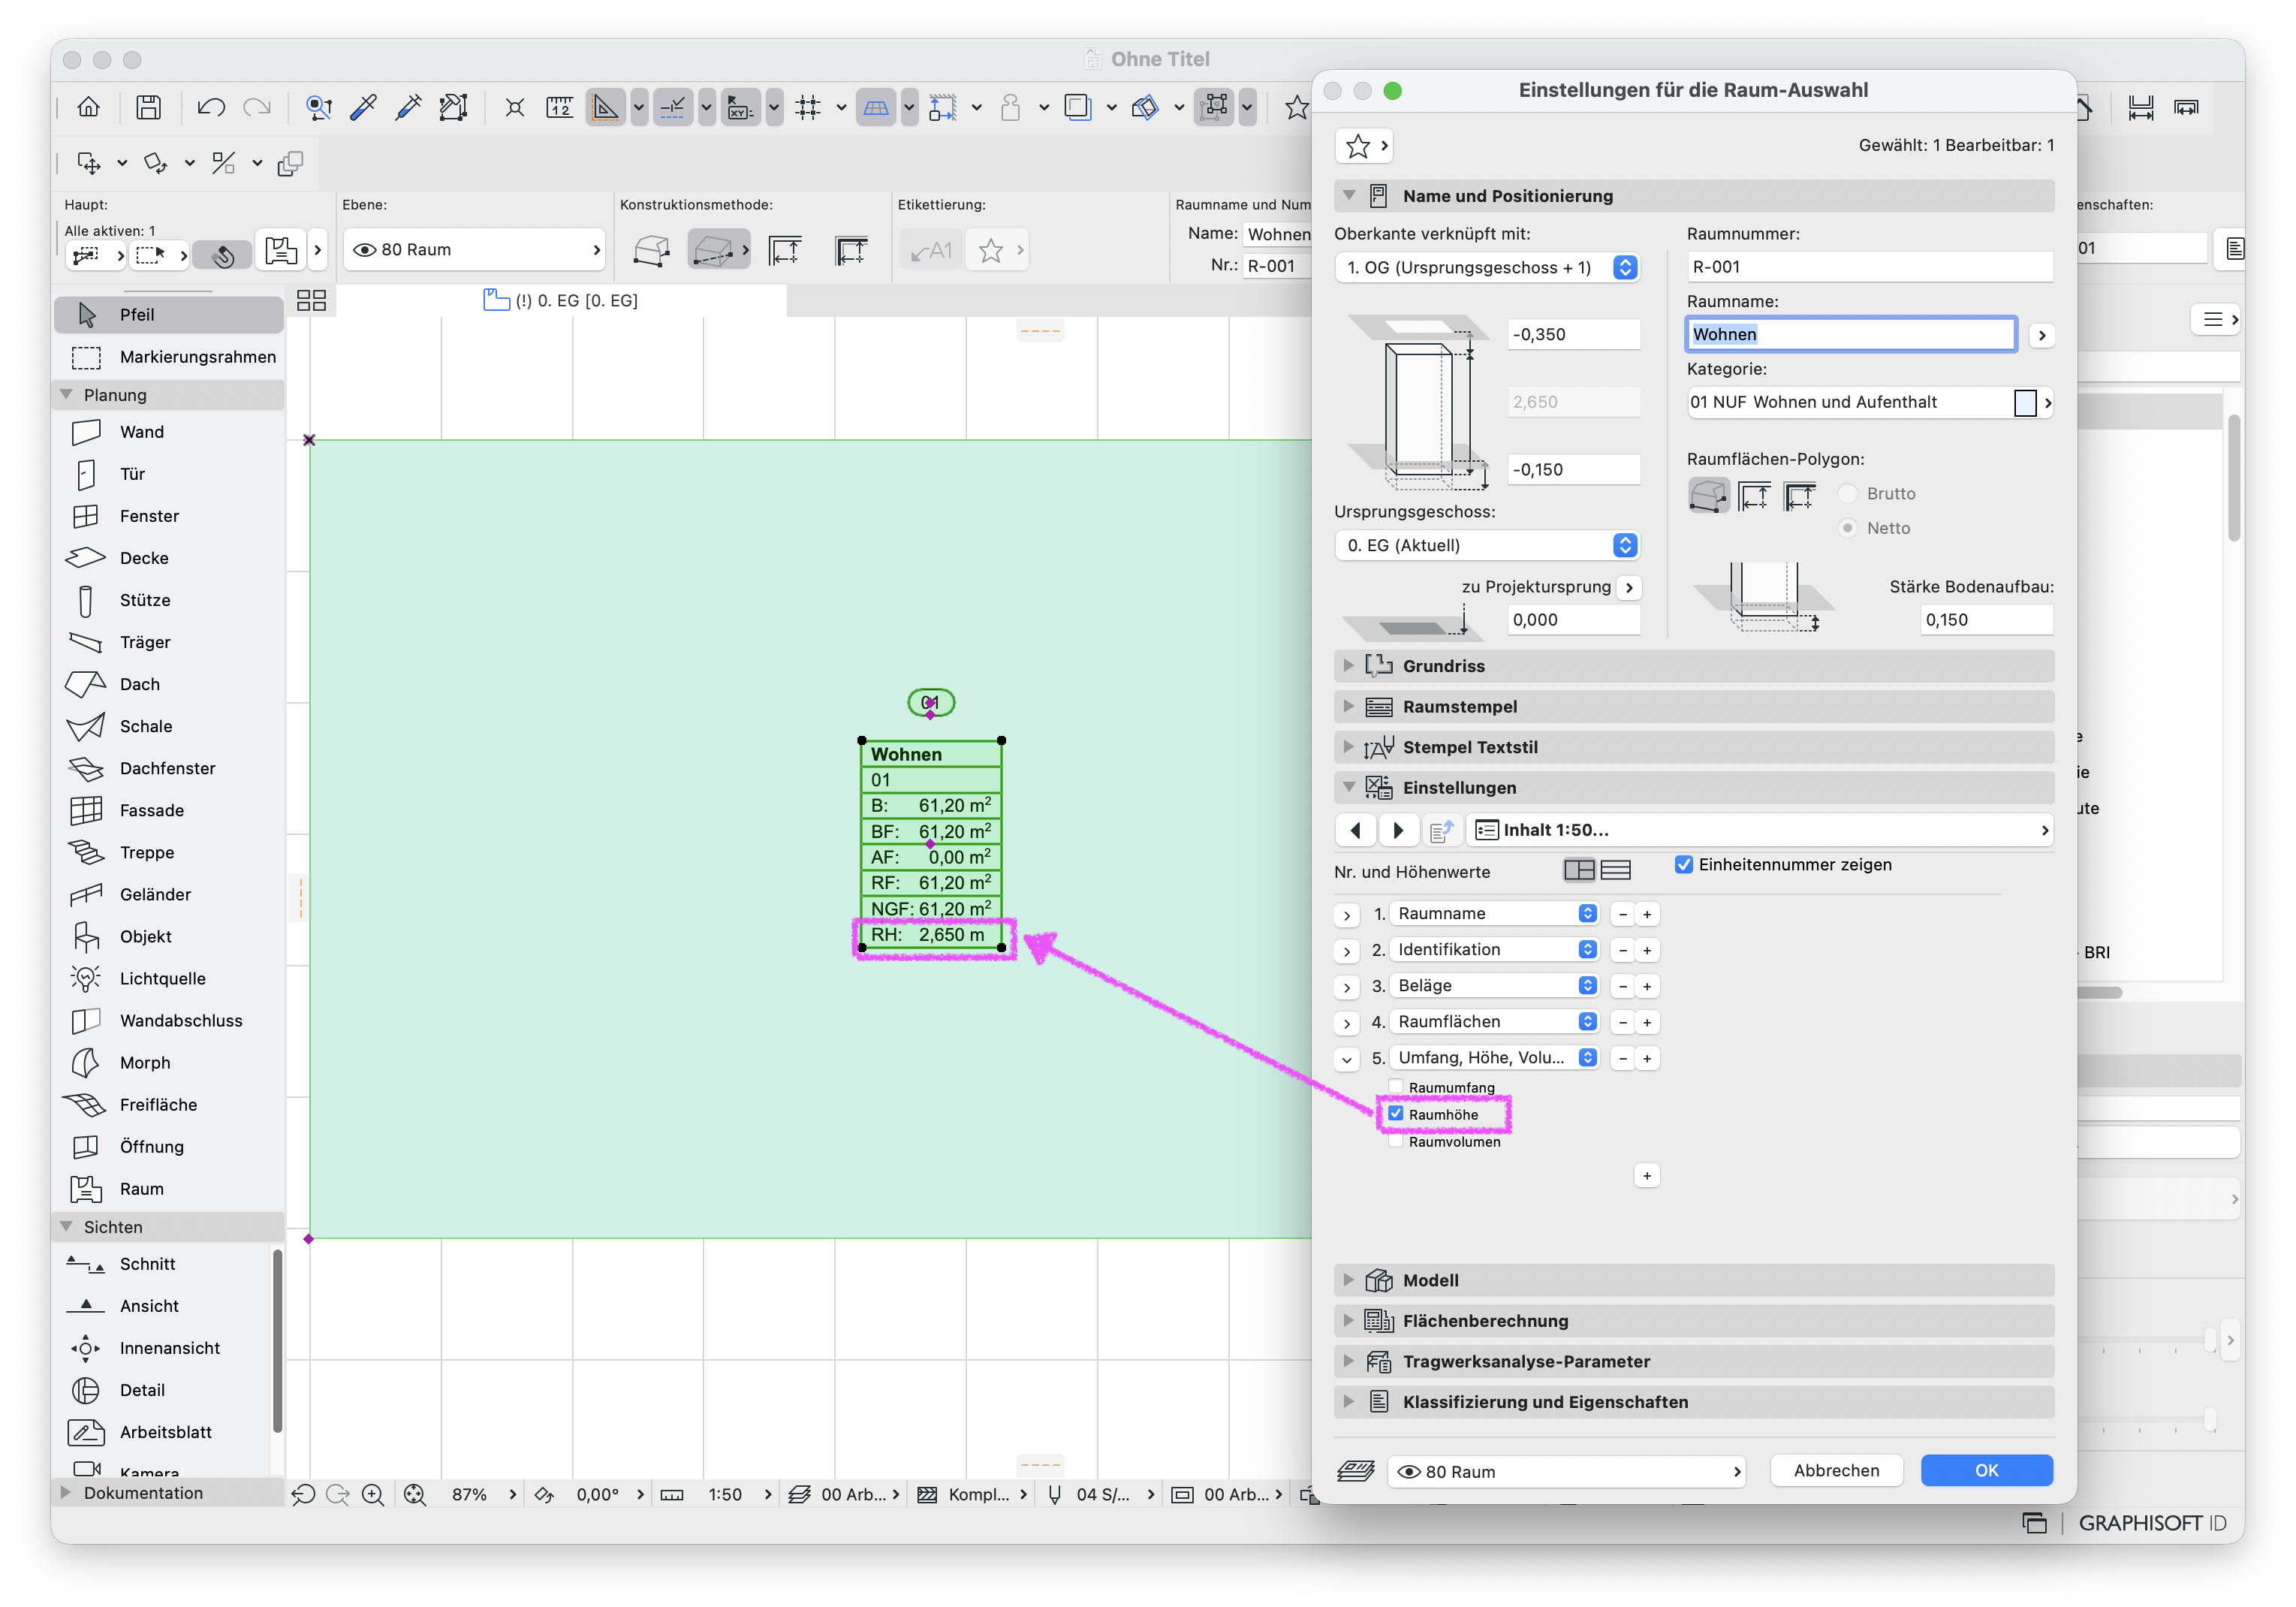Enable the Raumvolumen checkbox
This screenshot has width=2296, height=1607.
pyautogui.click(x=1395, y=1141)
